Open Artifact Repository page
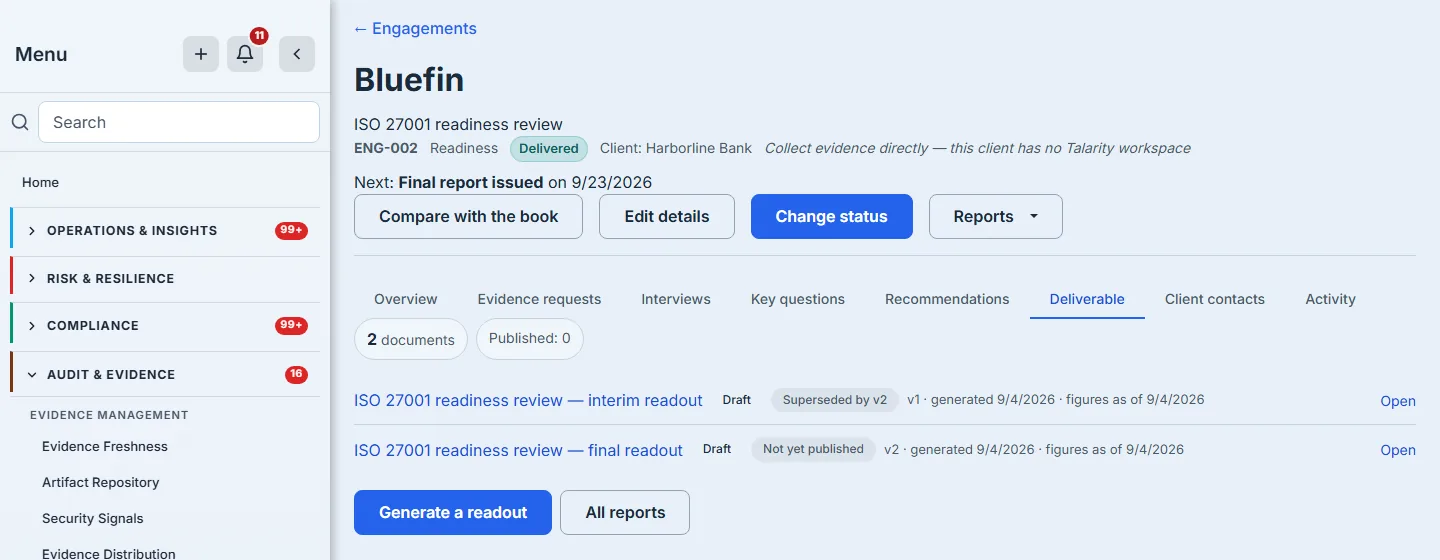The height and width of the screenshot is (560, 1440). (x=101, y=482)
